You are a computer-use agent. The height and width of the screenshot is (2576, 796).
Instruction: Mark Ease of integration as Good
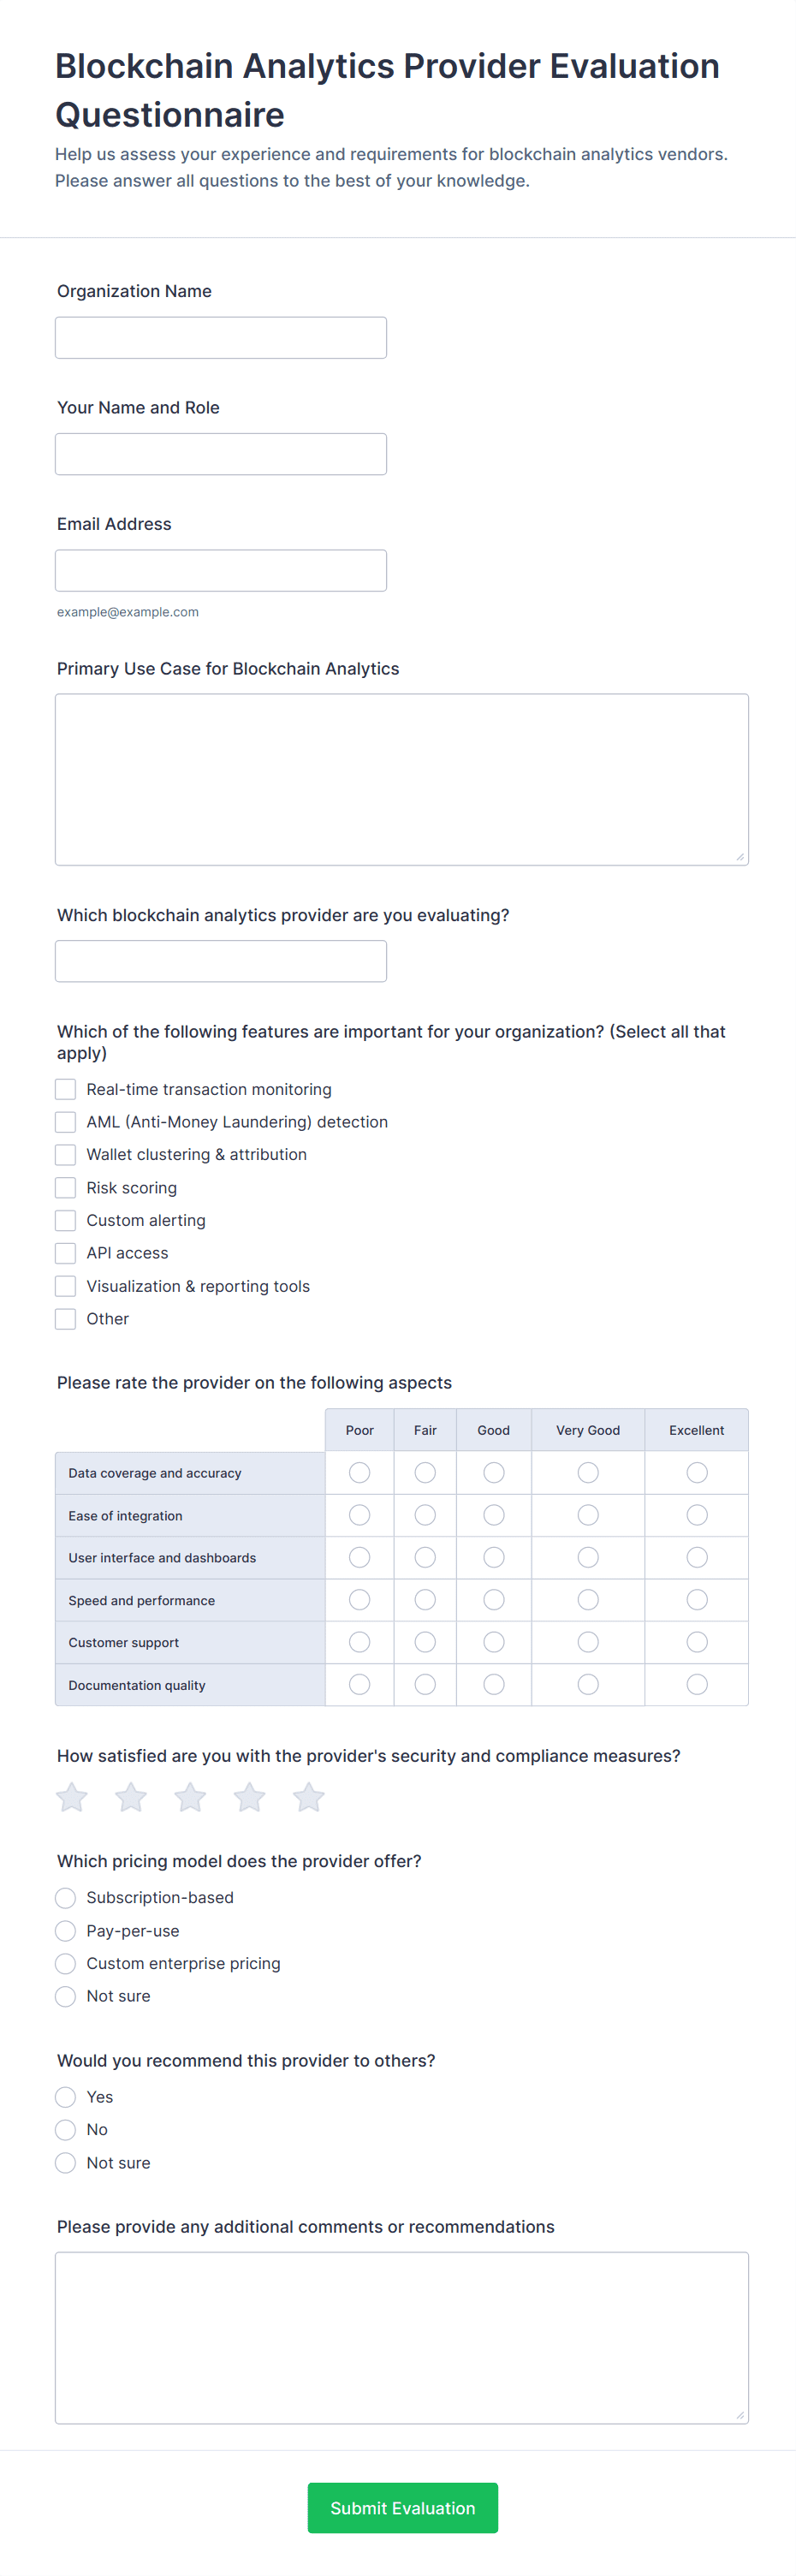pyautogui.click(x=494, y=1515)
